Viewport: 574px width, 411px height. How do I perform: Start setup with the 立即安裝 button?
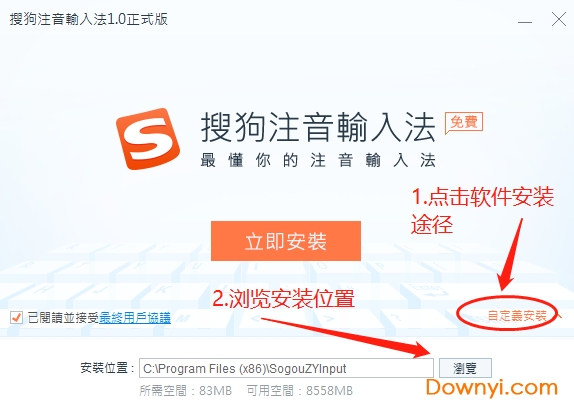(x=286, y=241)
